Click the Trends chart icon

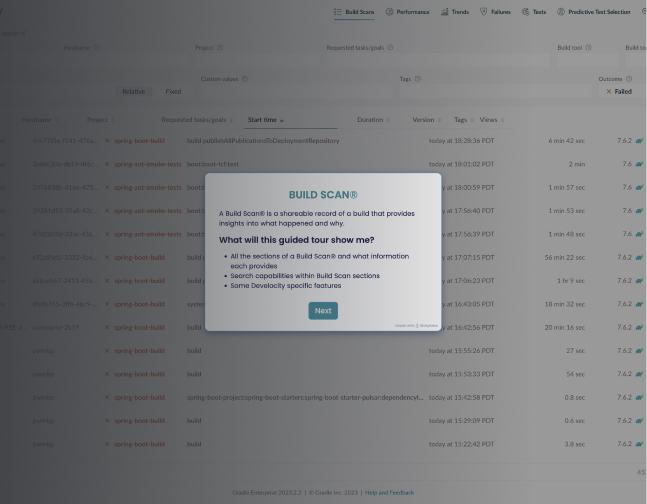tap(444, 12)
